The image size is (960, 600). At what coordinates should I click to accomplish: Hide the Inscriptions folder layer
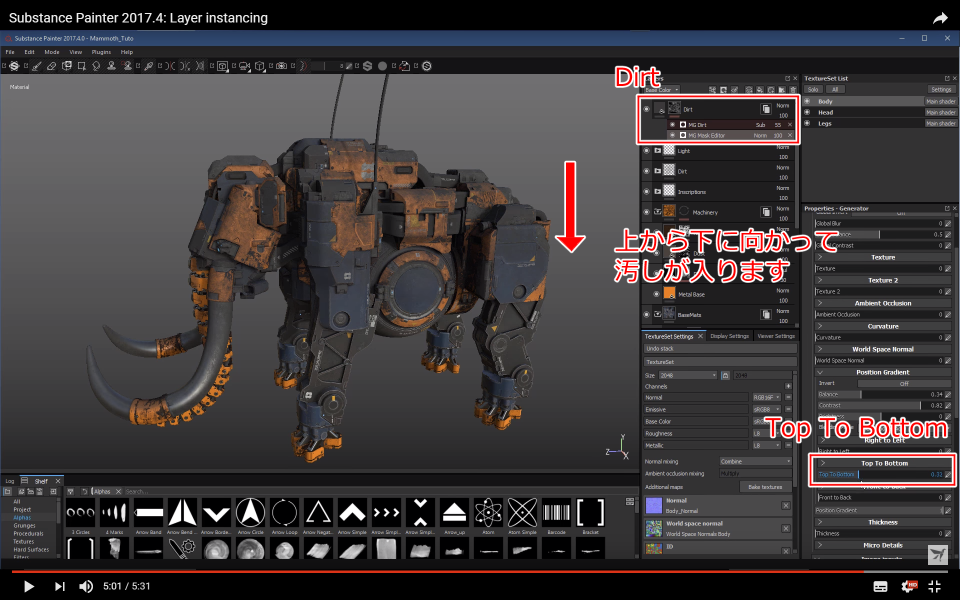[x=647, y=192]
